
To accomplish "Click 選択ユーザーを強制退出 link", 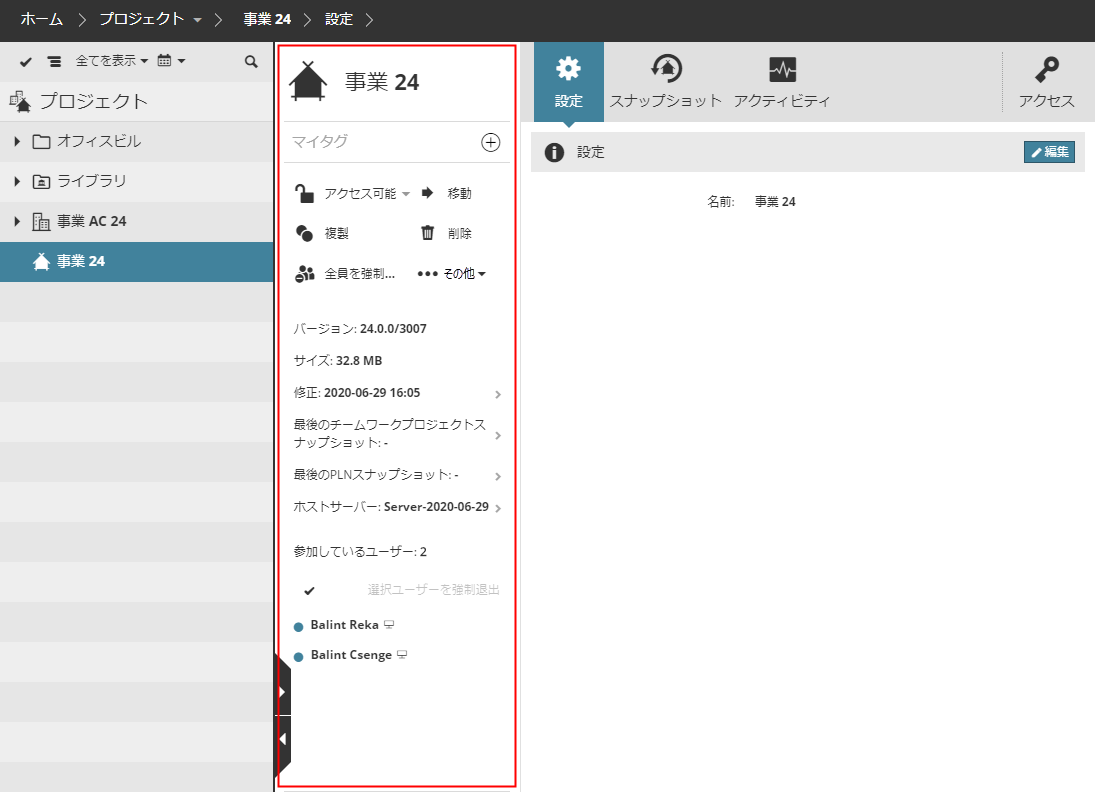I will [x=434, y=590].
